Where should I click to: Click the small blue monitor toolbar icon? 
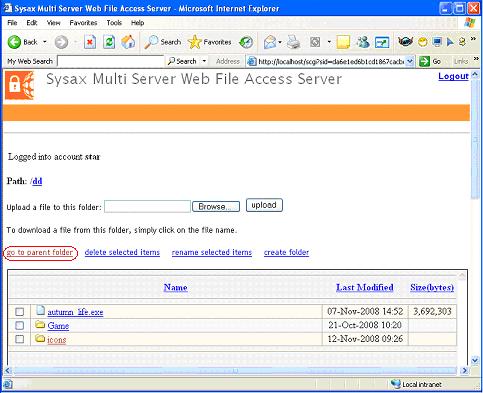coord(437,42)
